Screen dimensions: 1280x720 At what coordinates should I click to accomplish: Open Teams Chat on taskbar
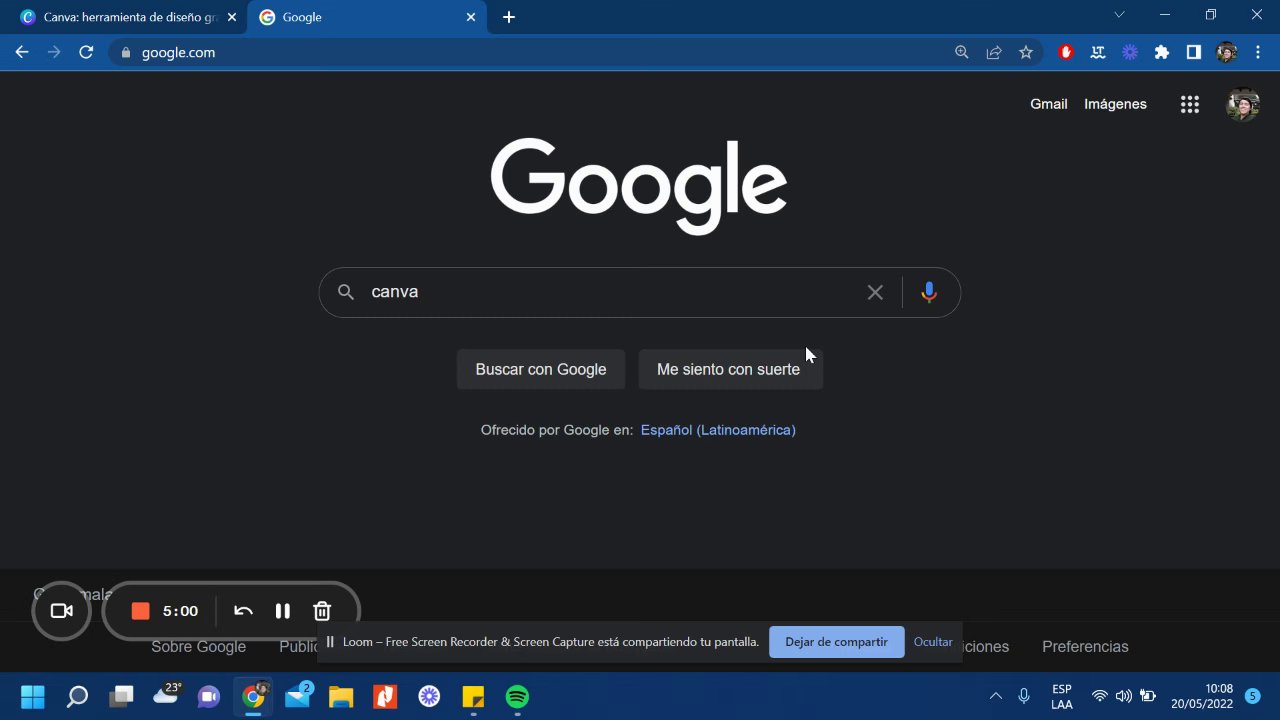(209, 696)
